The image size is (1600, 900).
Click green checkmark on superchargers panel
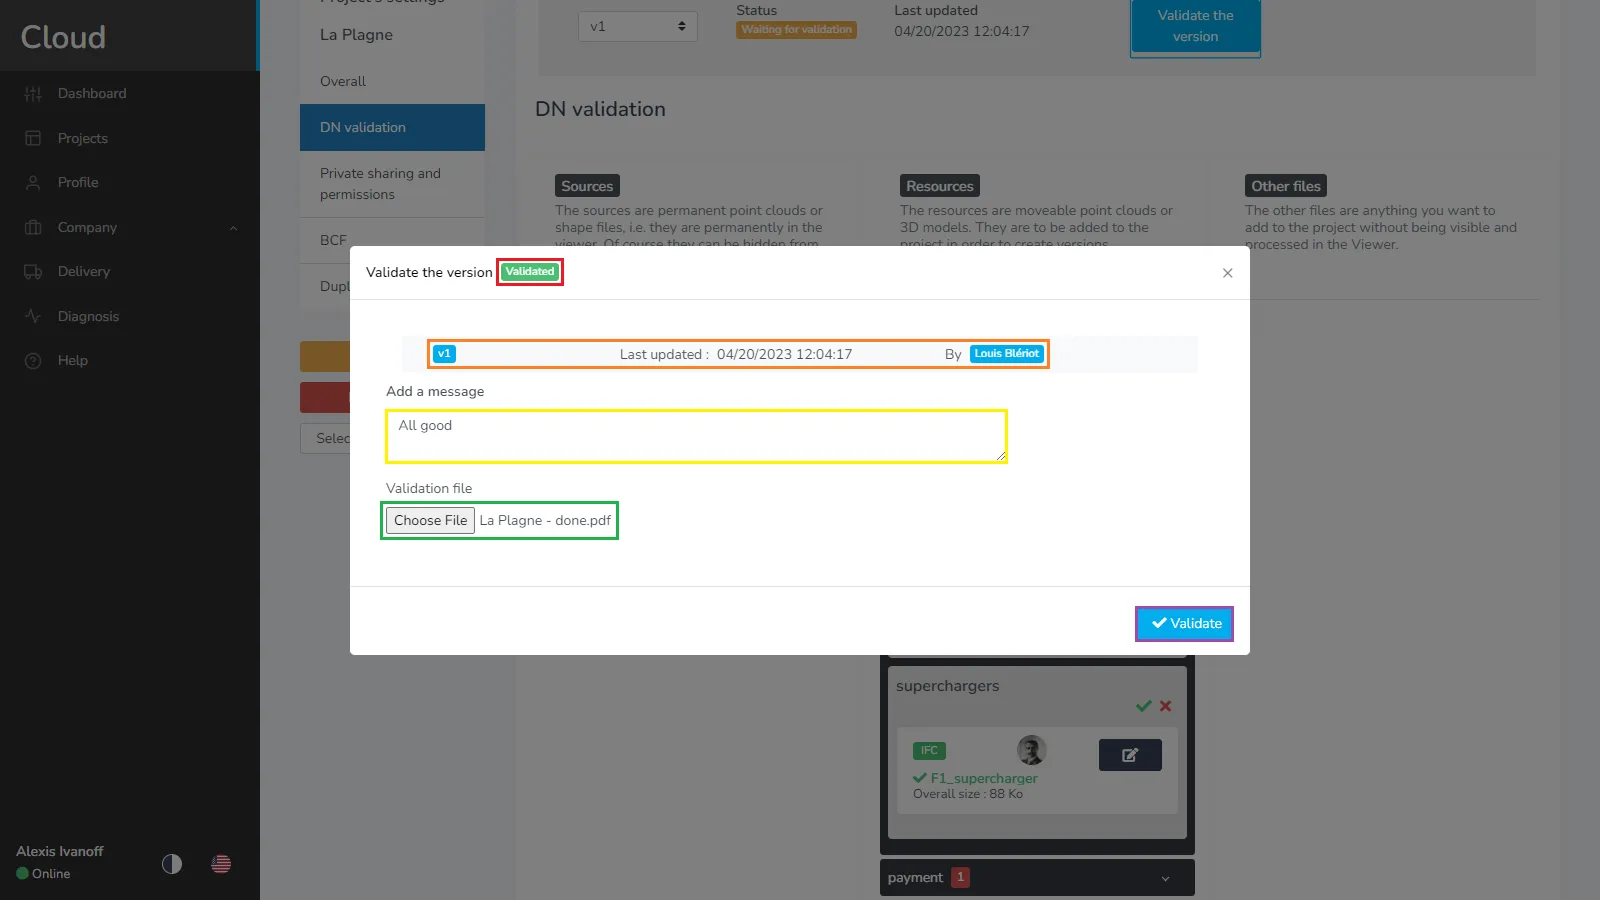click(x=1144, y=706)
